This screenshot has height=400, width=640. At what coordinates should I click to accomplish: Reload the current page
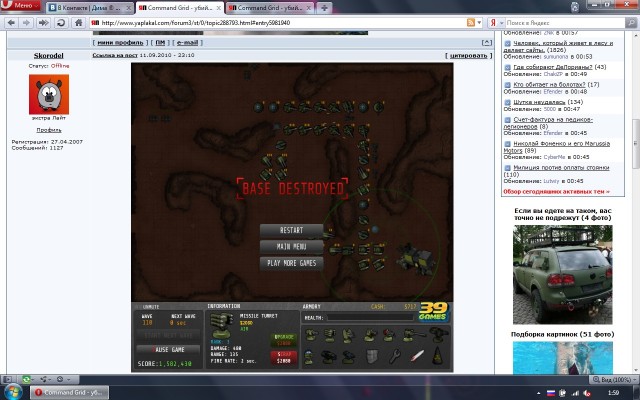pyautogui.click(x=61, y=23)
